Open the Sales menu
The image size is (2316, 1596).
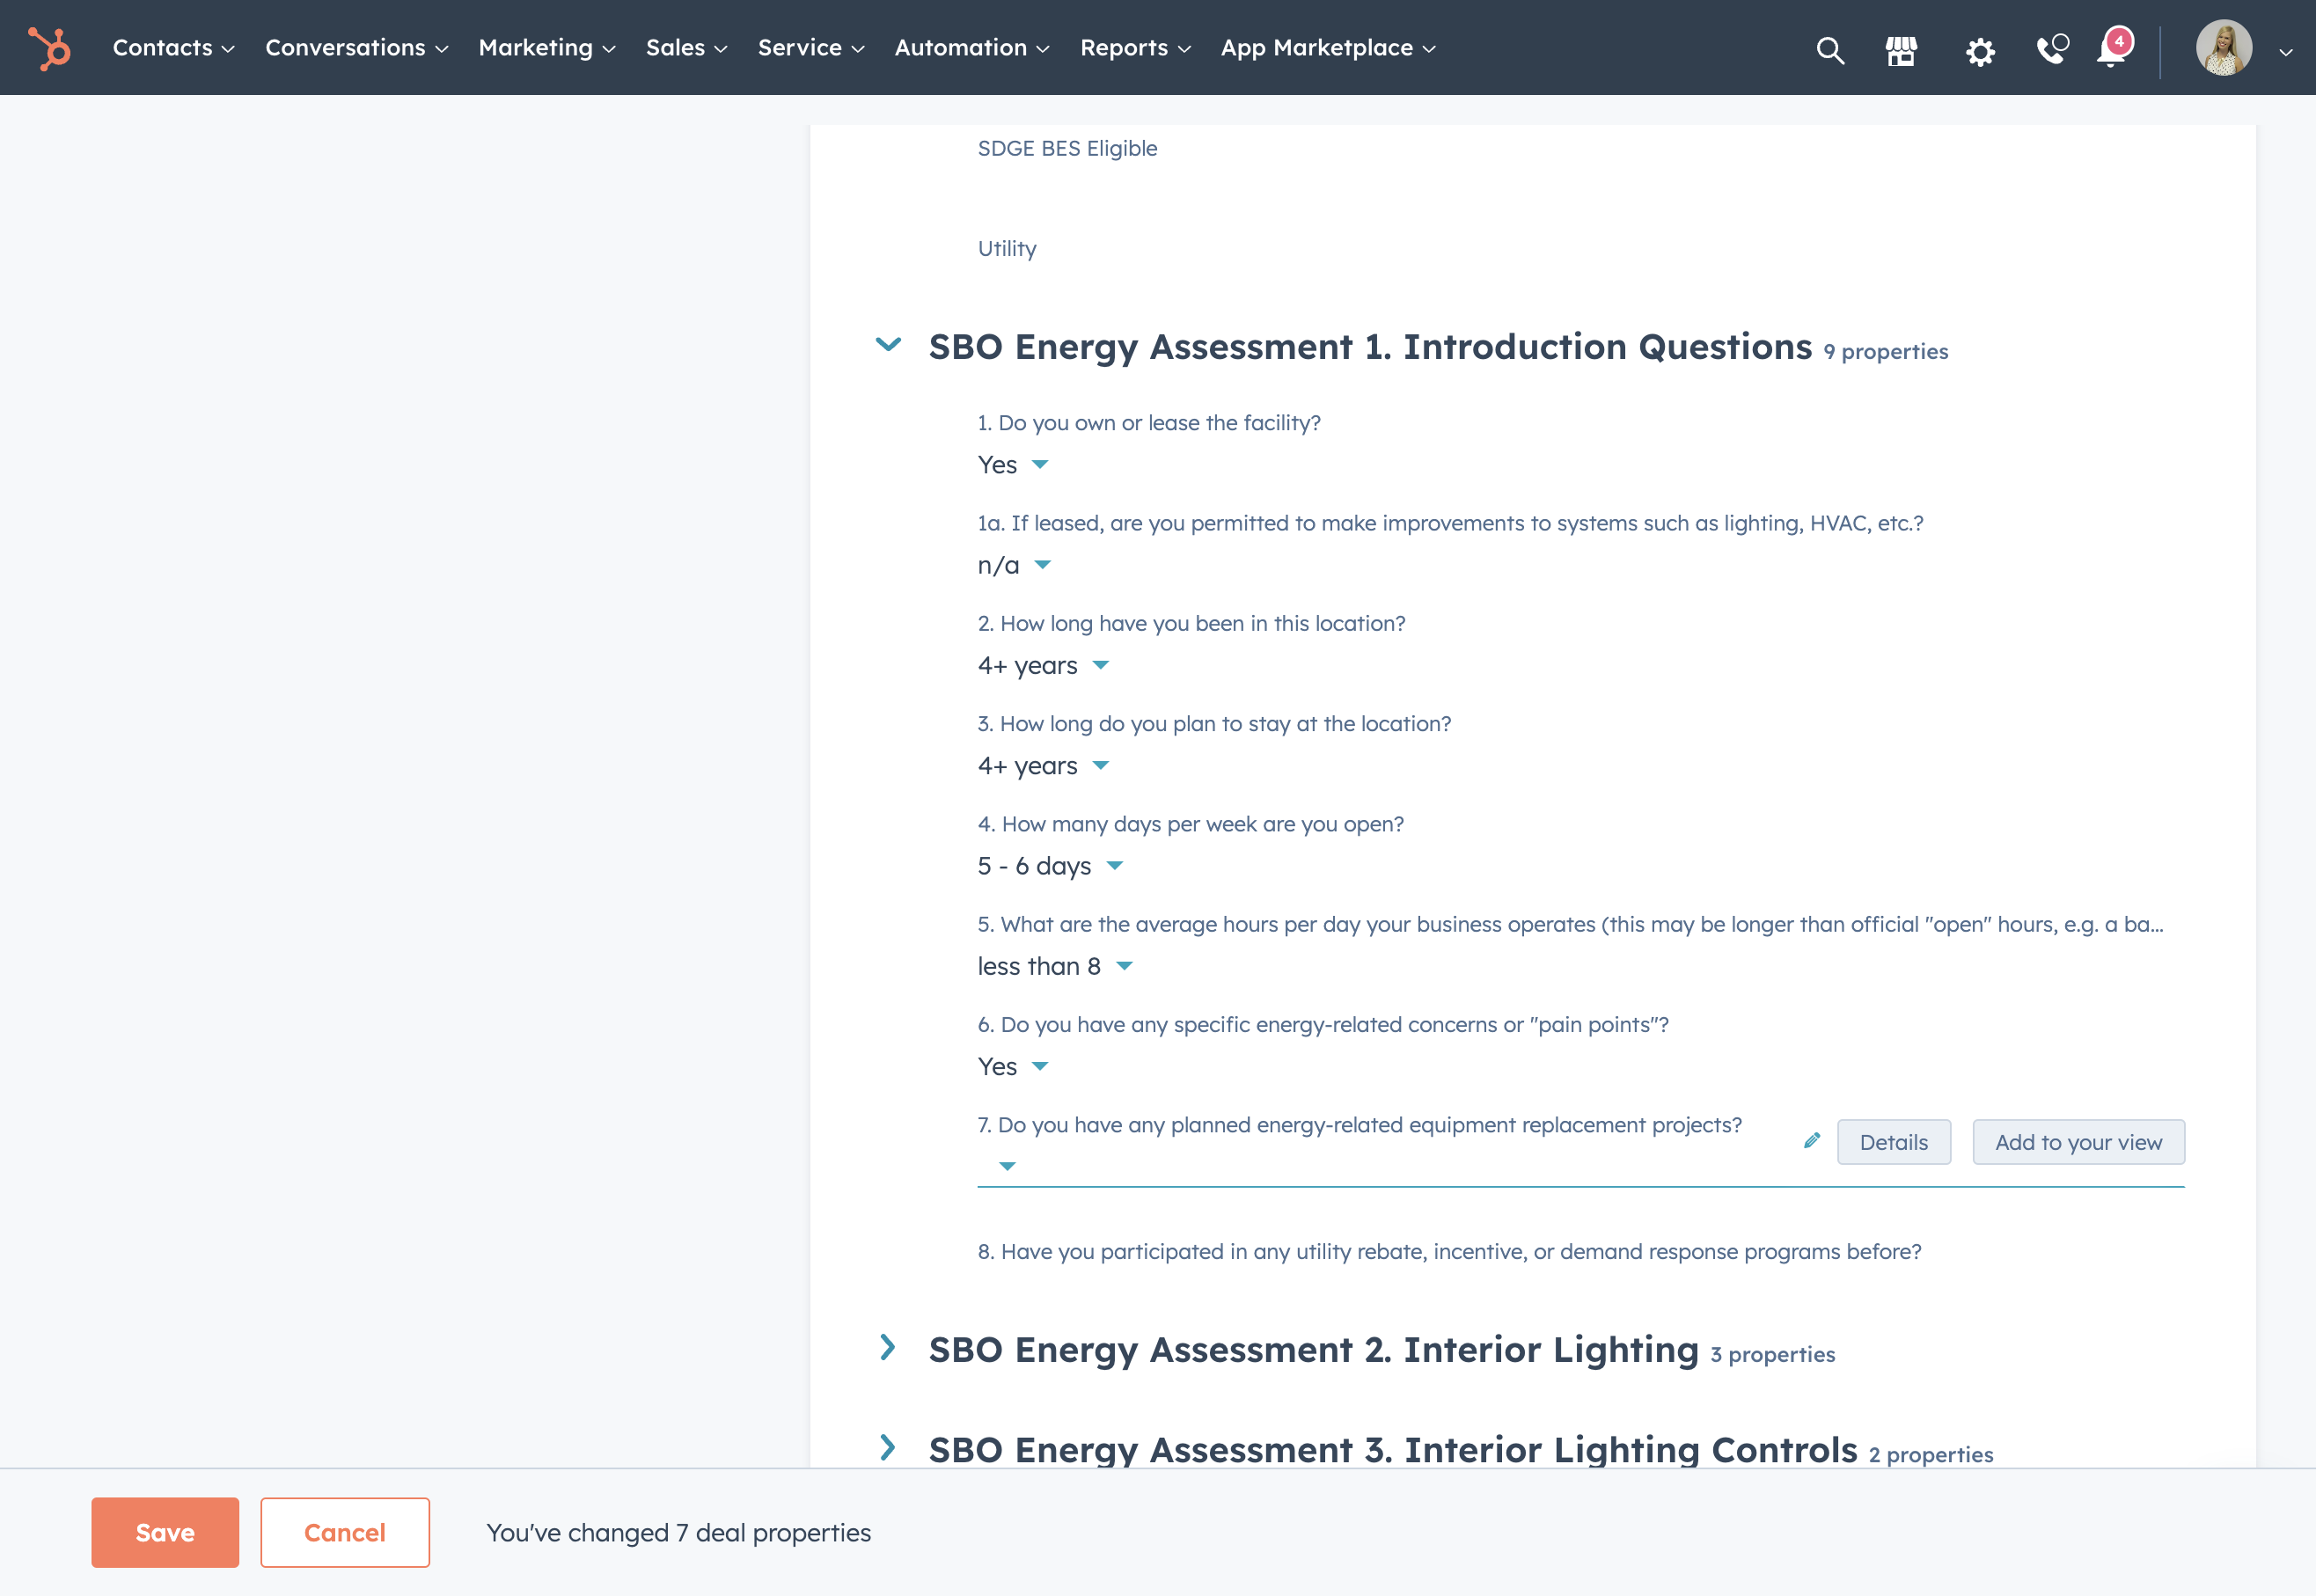click(x=686, y=48)
